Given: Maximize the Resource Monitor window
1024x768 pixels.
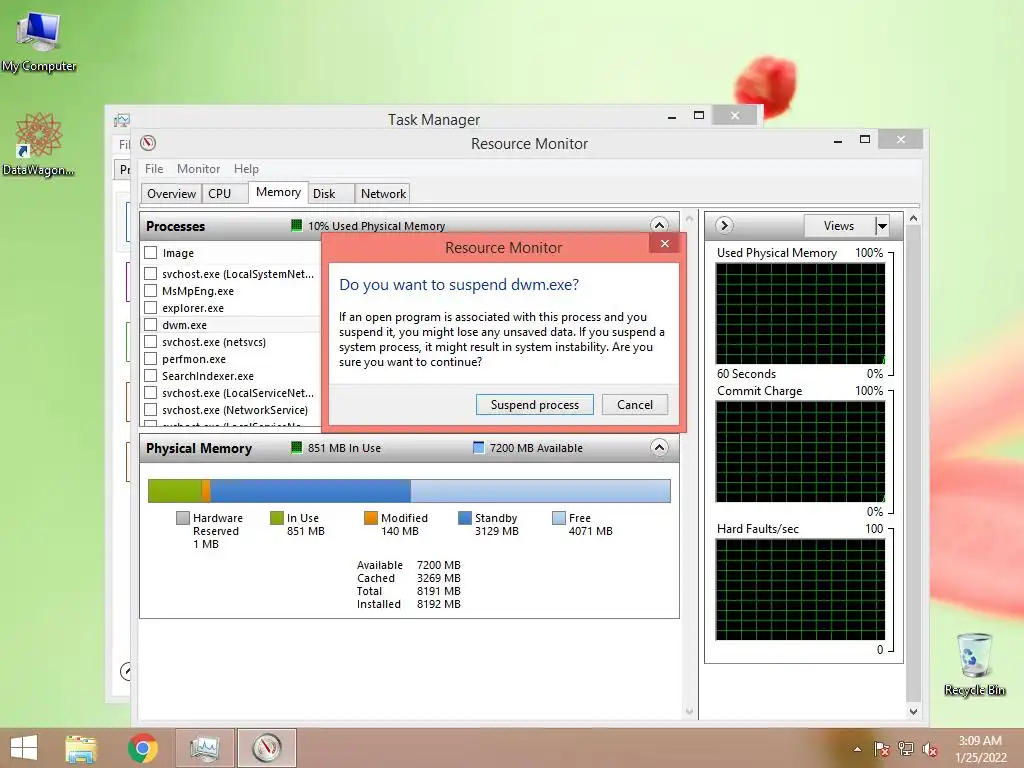Looking at the screenshot, I should pos(865,139).
